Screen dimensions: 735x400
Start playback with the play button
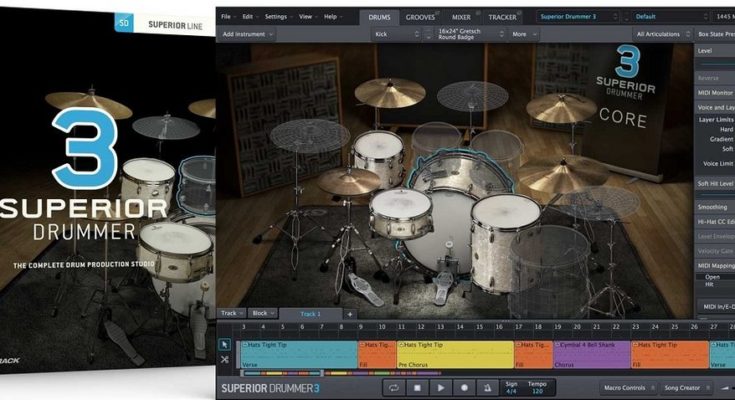coord(441,387)
